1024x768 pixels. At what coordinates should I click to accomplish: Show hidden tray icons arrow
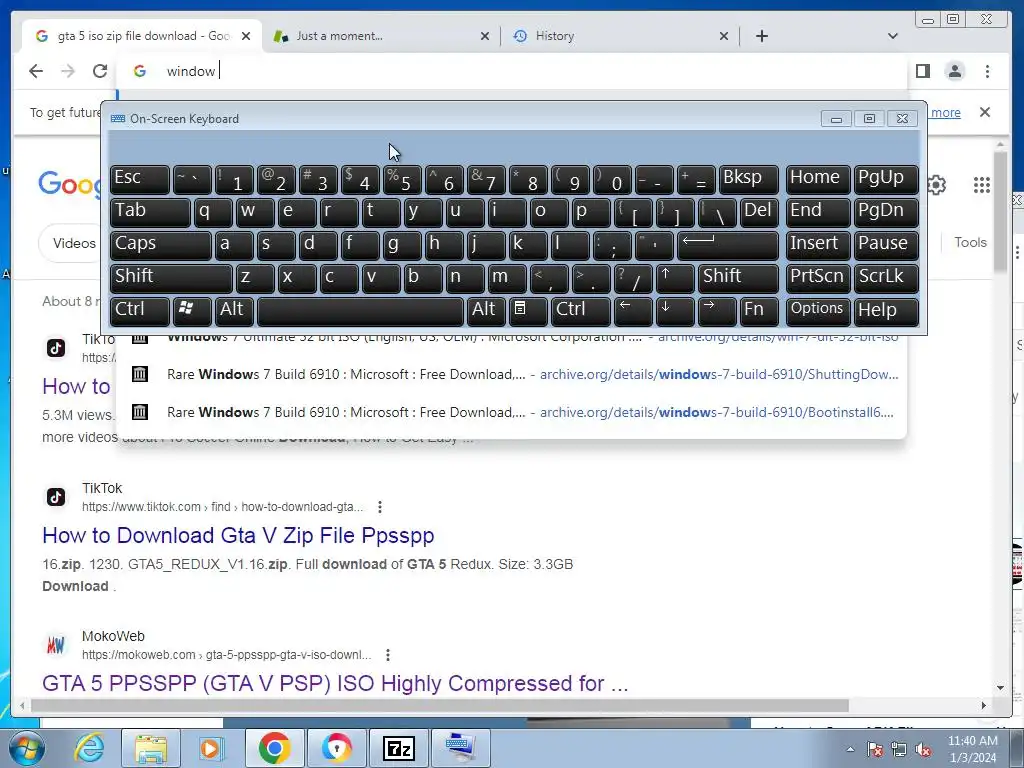pos(850,749)
